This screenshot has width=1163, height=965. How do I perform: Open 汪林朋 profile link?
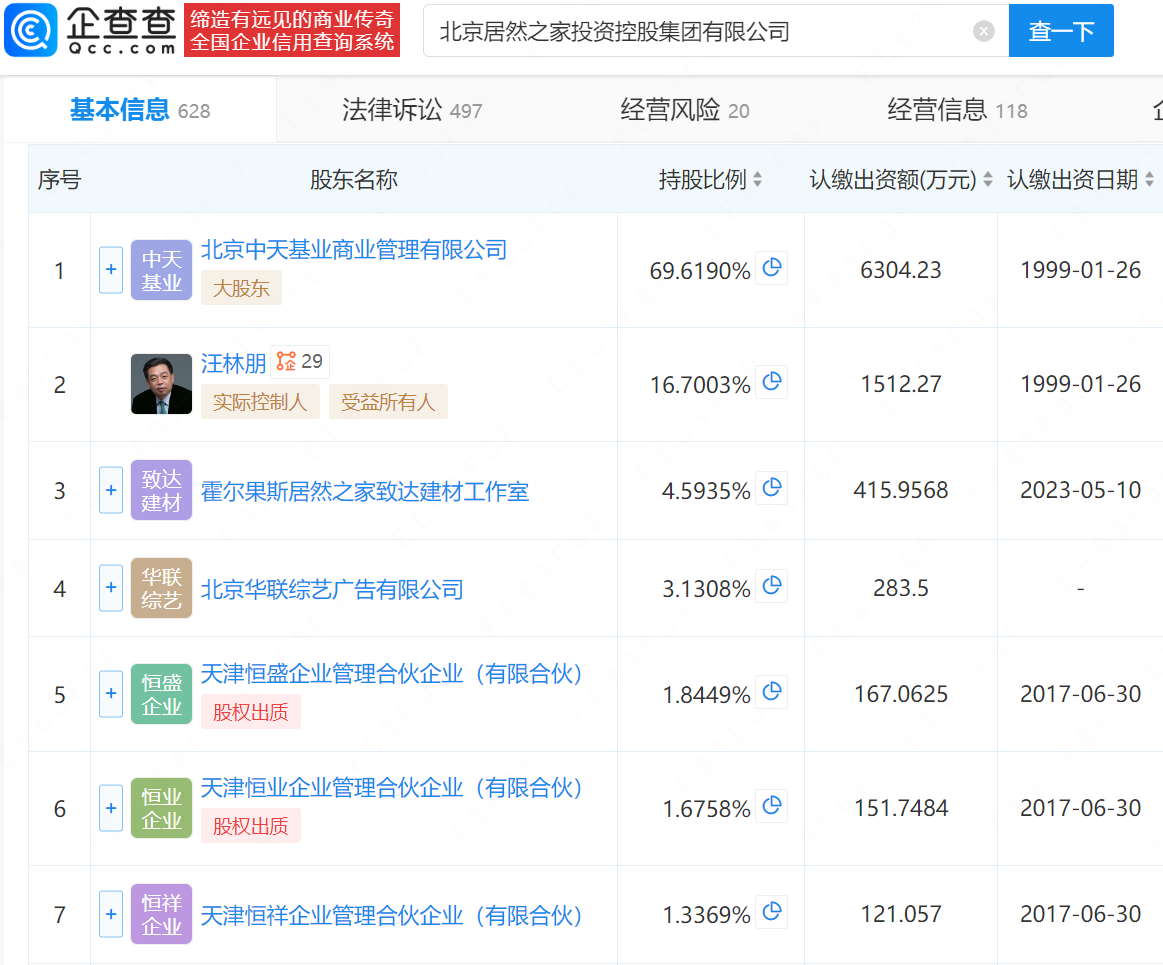coord(234,363)
